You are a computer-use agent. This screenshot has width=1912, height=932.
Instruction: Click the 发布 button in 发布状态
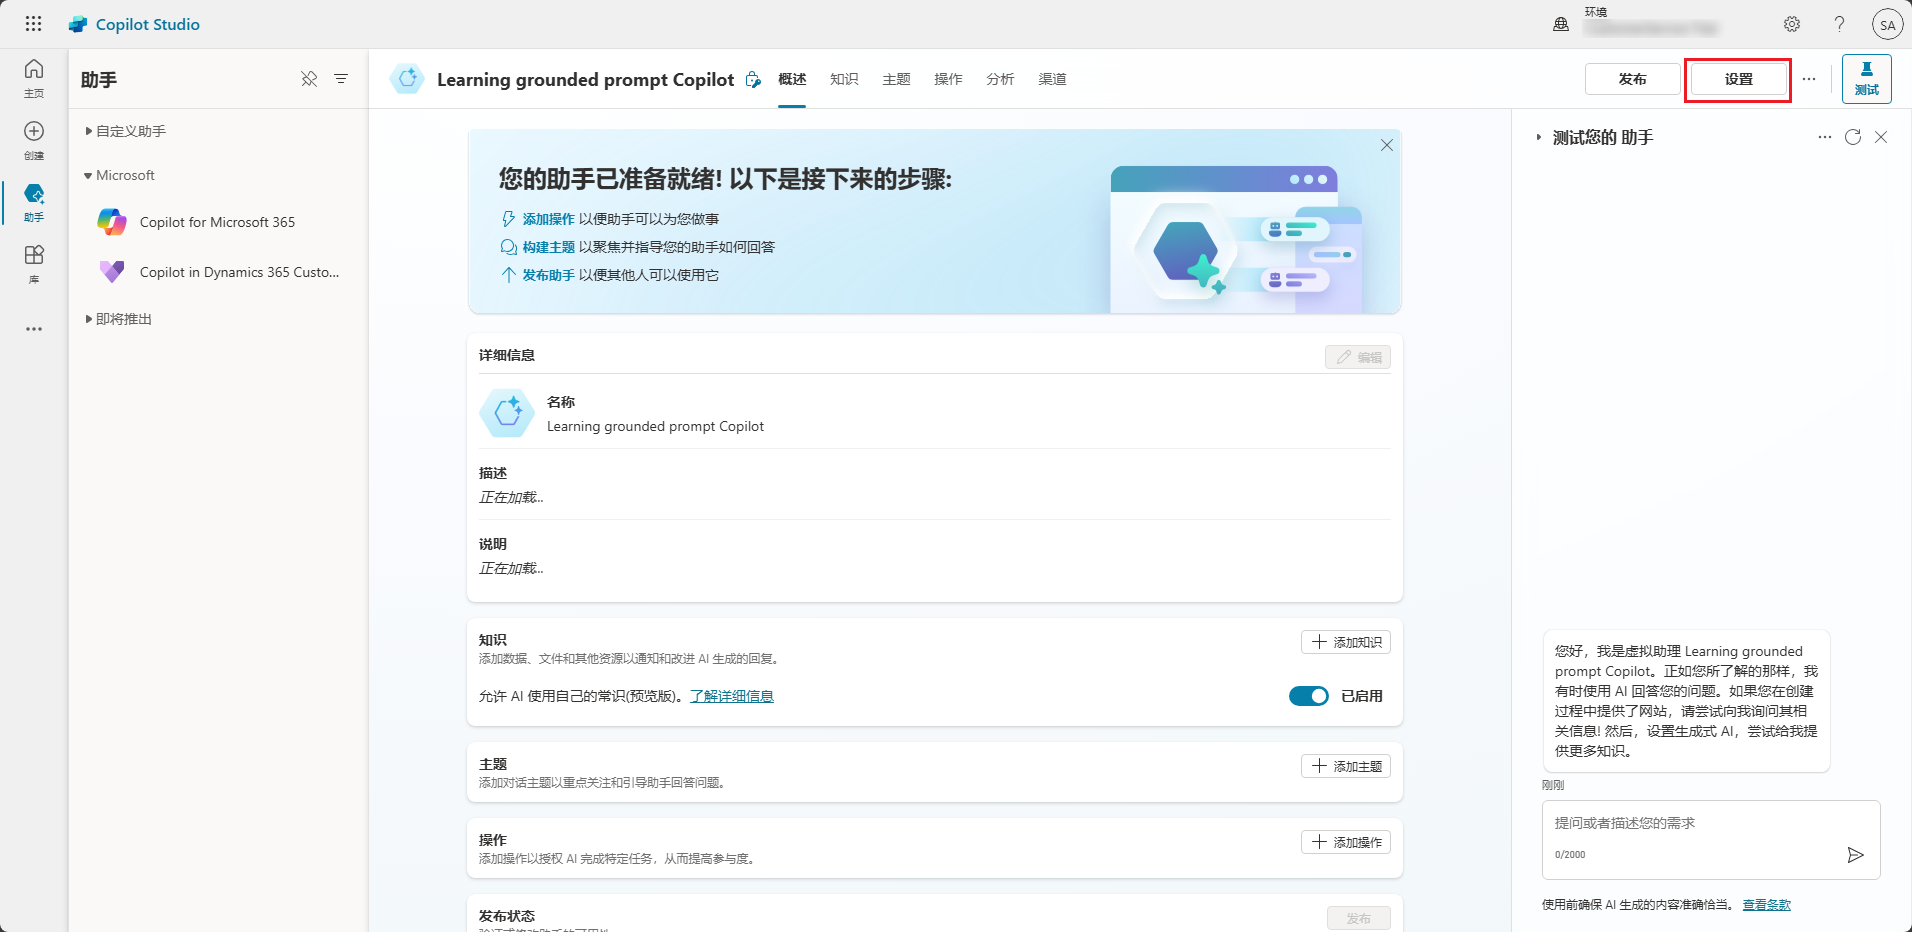point(1358,918)
